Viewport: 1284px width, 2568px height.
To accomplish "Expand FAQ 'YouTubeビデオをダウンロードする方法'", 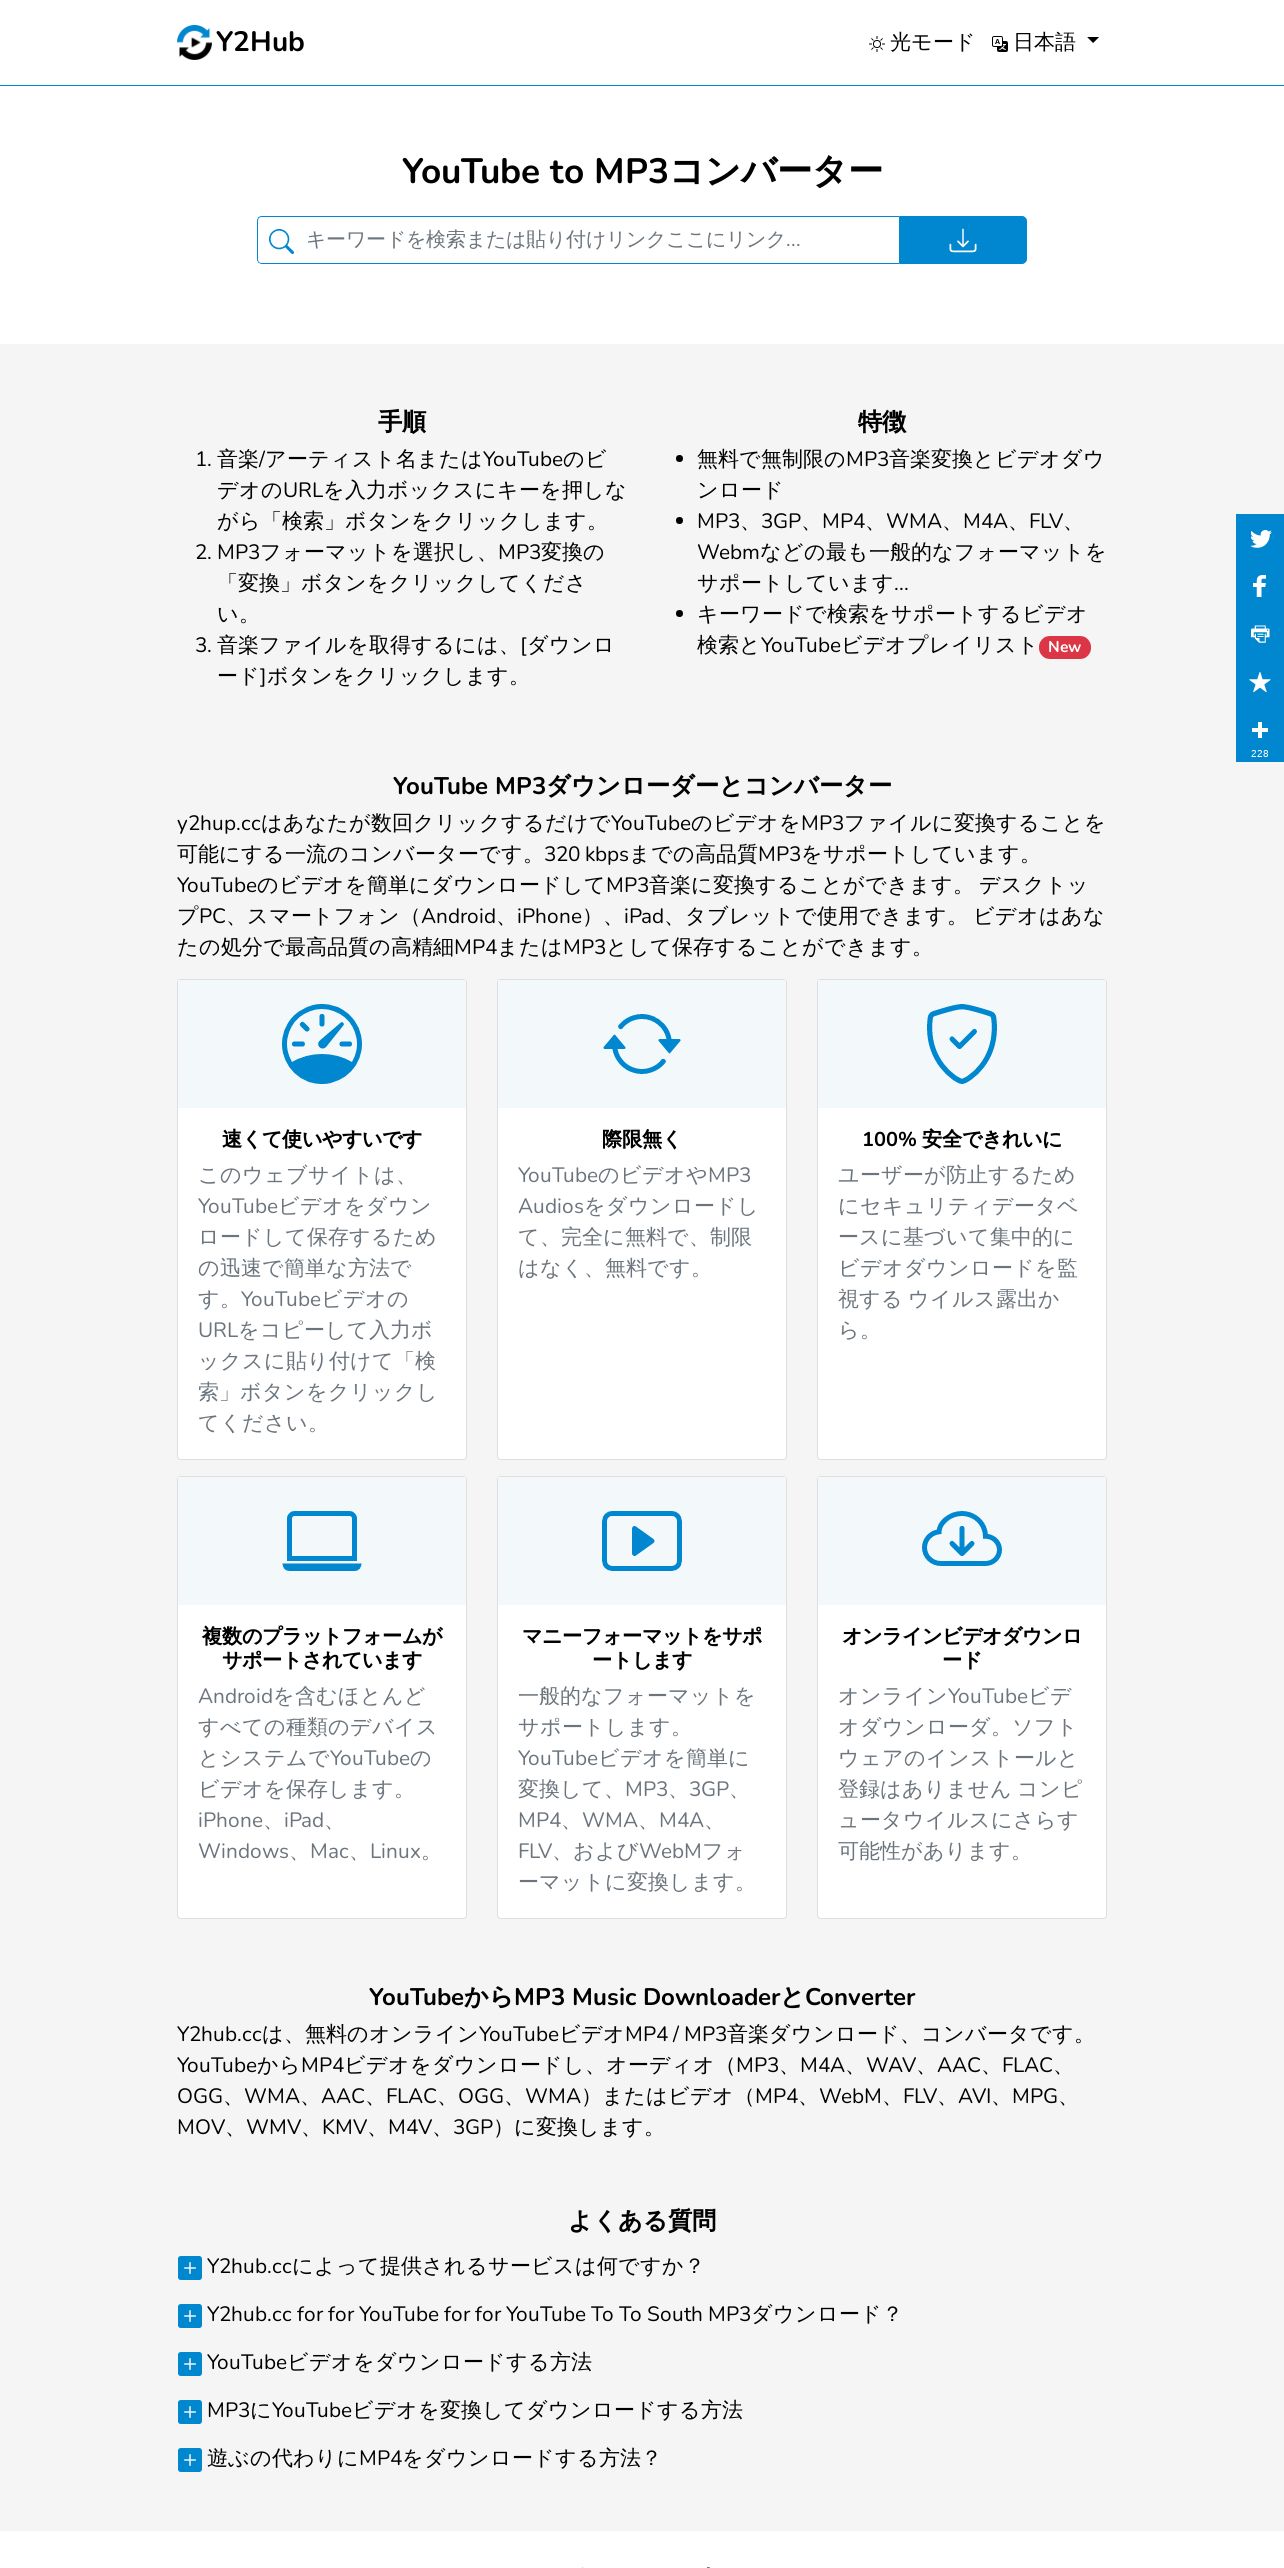I will [385, 2362].
